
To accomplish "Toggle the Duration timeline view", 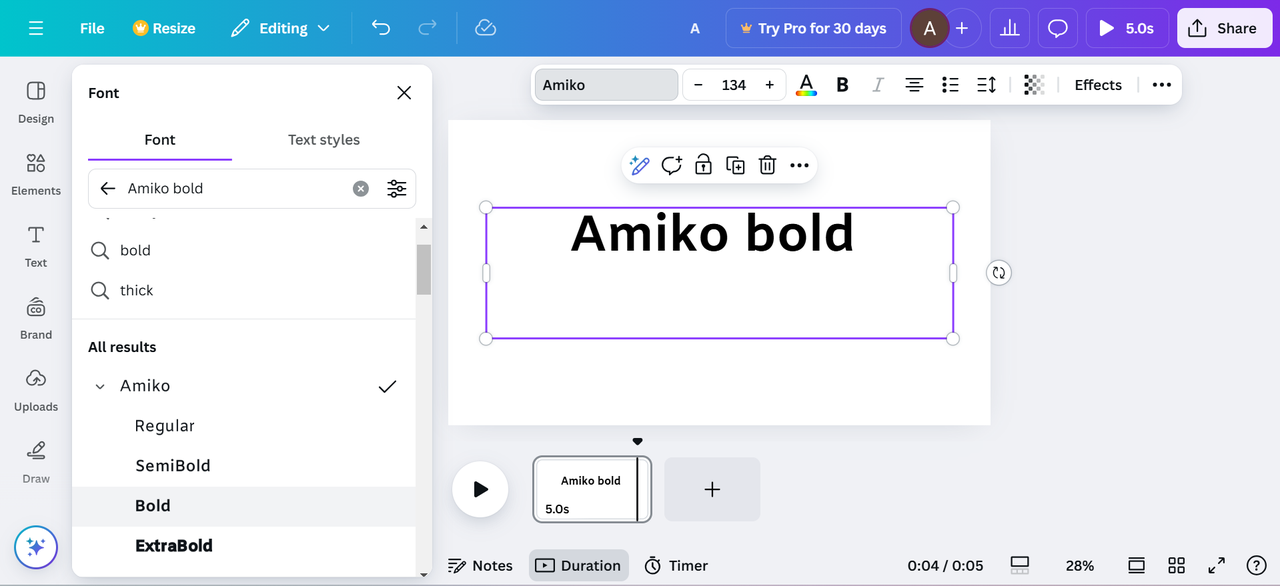I will (x=579, y=566).
